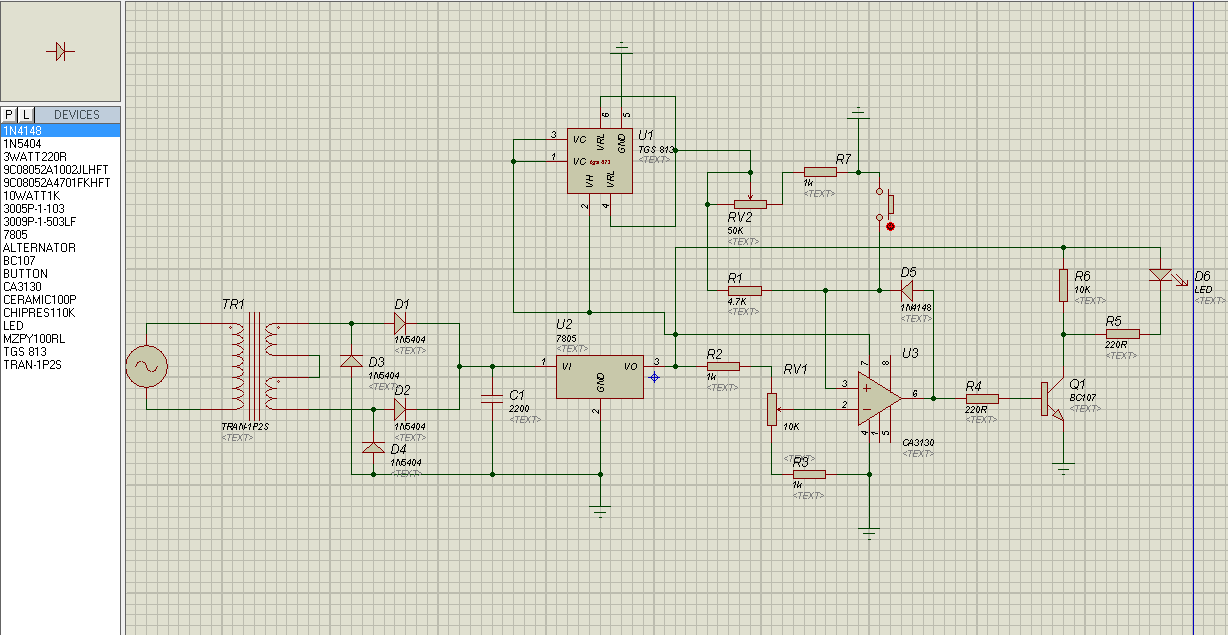The image size is (1228, 635).
Task: Select ALTERNATOR in the devices list
Action: coord(39,248)
